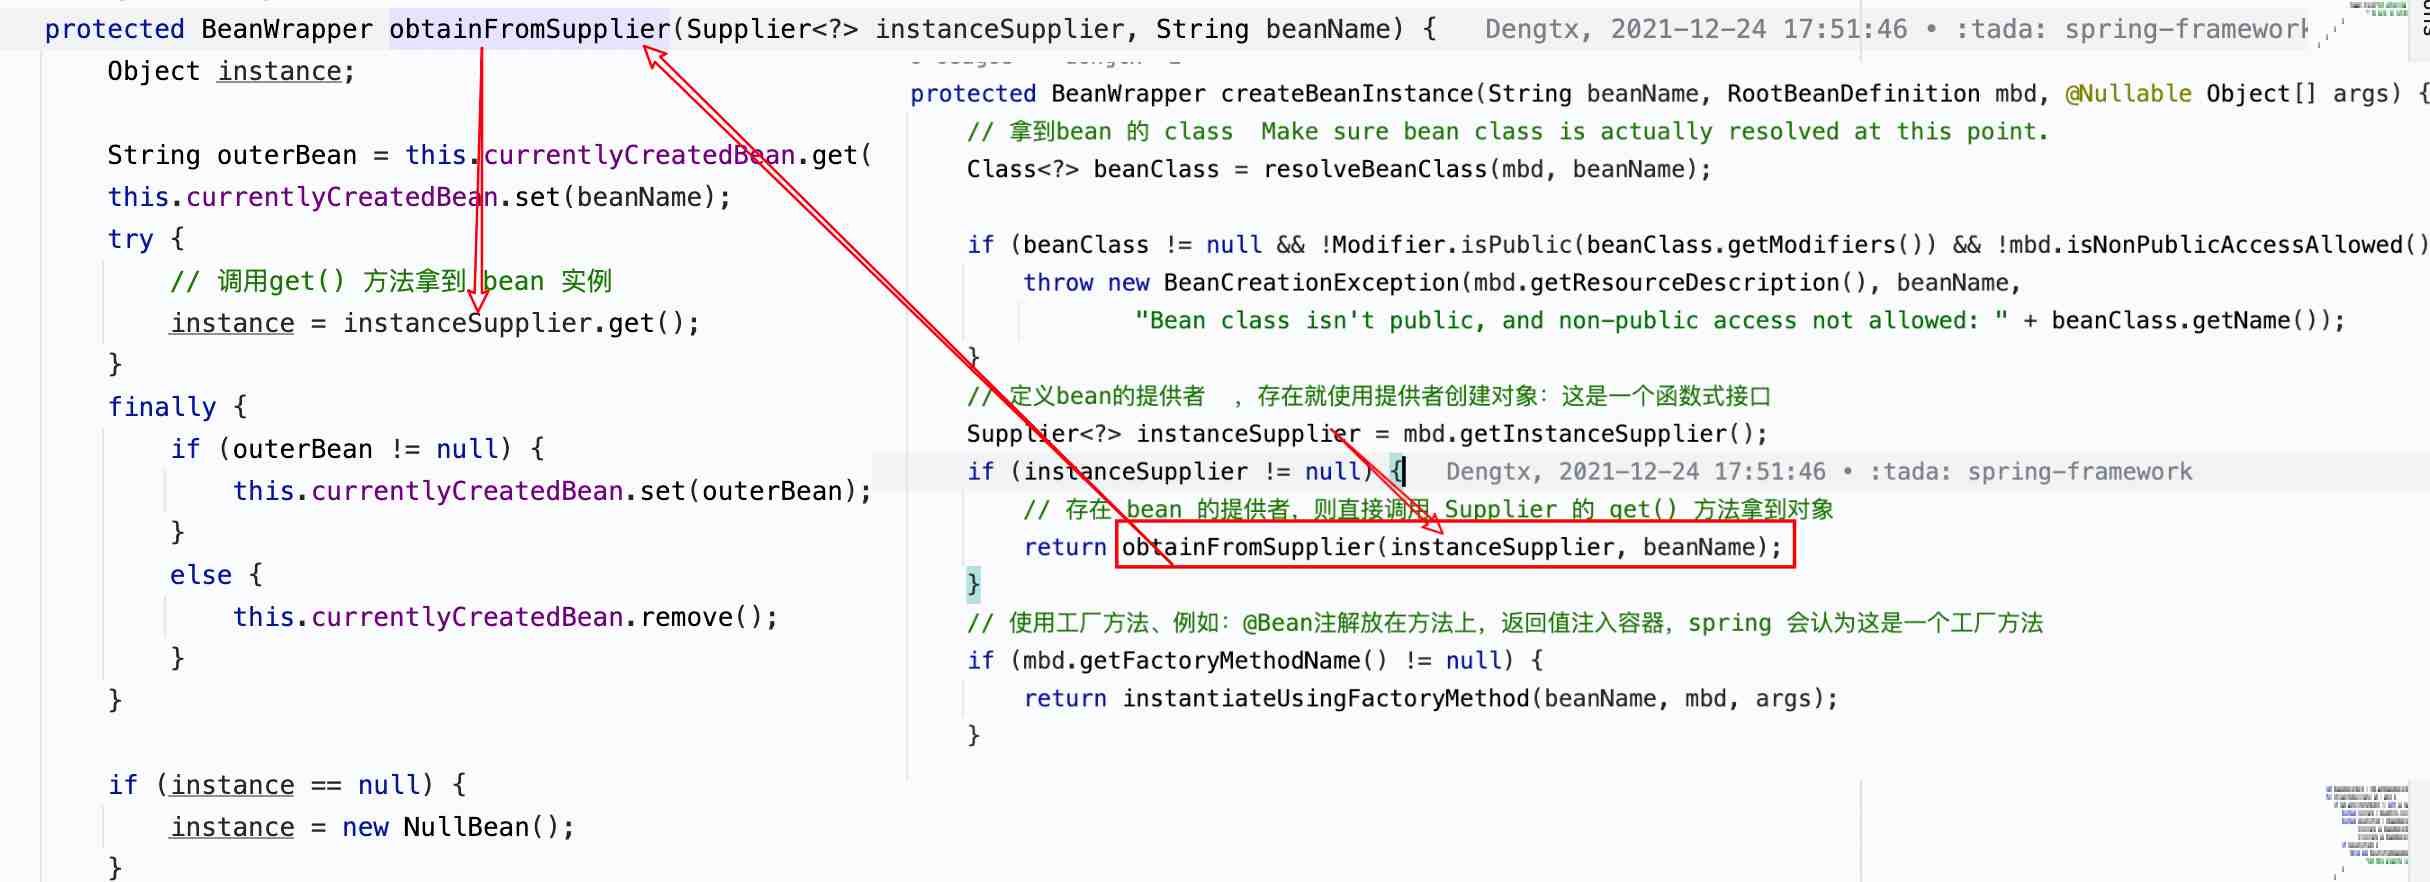Click the comment about calling Supplier 的 get() 方法
The height and width of the screenshot is (882, 2430).
(x=1429, y=510)
